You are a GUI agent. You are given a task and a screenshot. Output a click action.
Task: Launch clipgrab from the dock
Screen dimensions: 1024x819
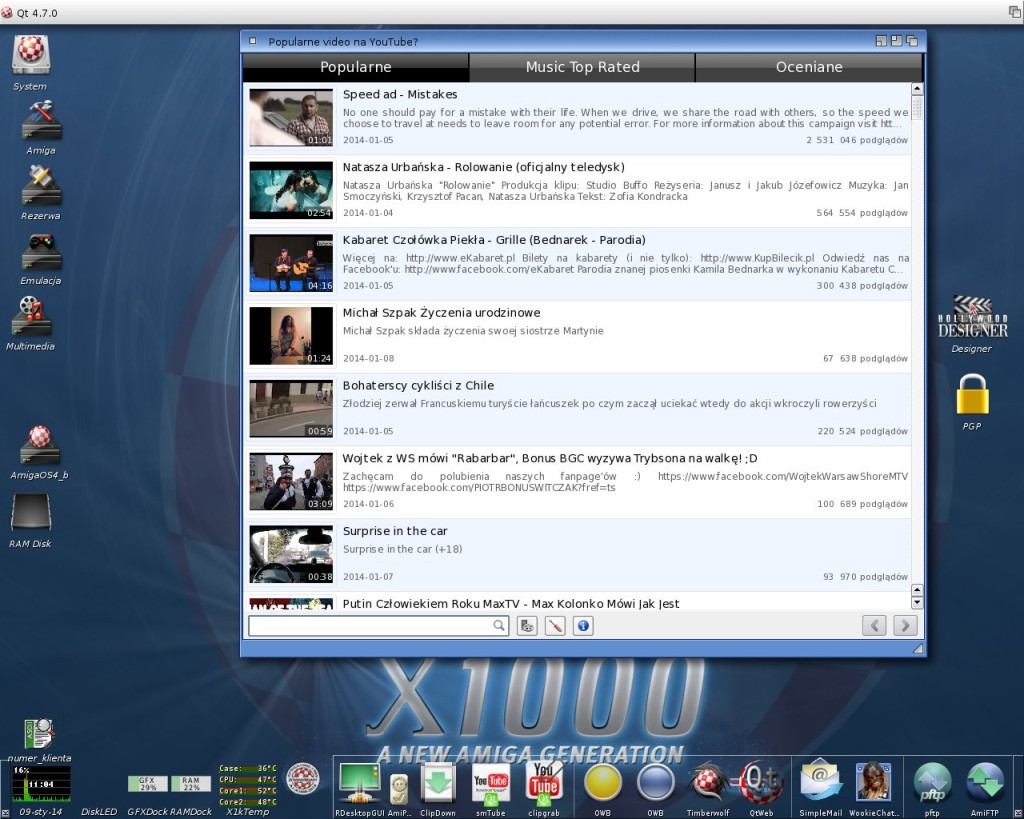(x=544, y=782)
